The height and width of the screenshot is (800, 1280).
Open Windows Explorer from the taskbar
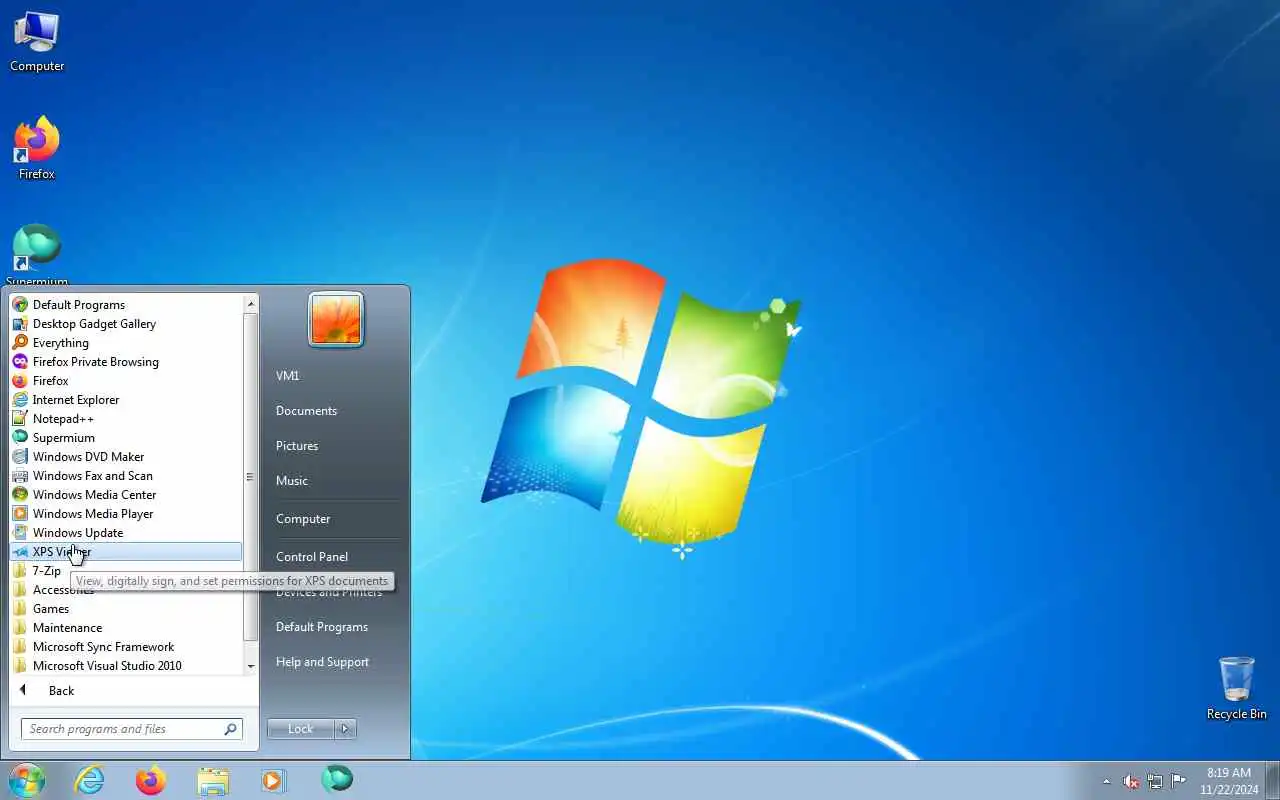pyautogui.click(x=213, y=780)
